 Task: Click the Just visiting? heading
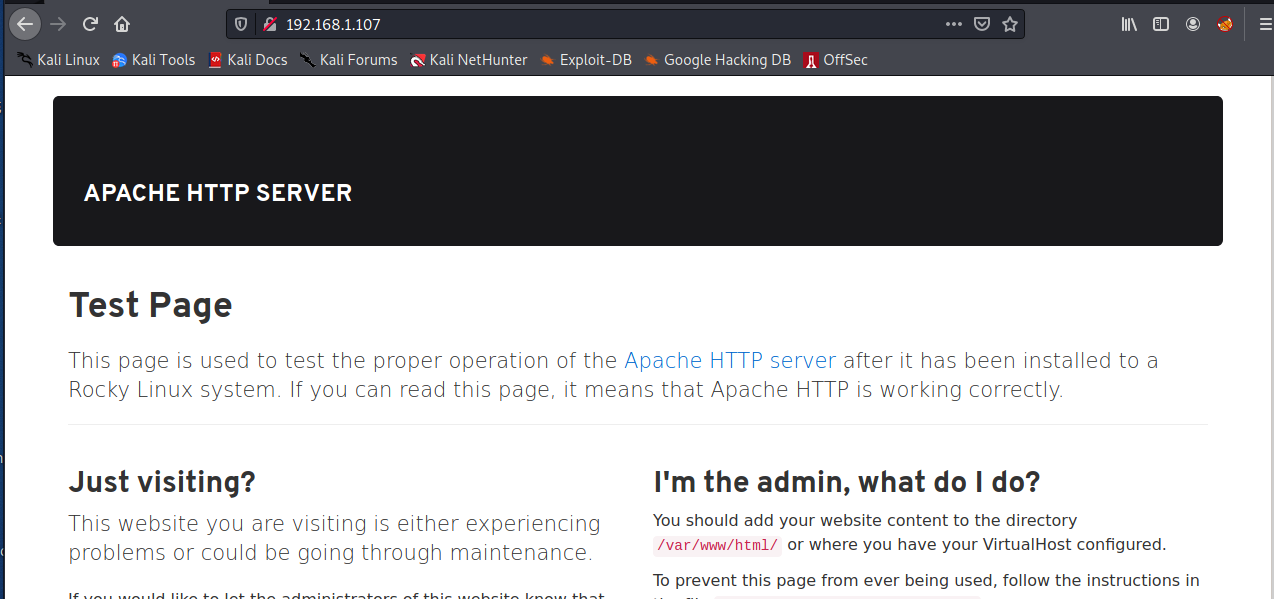coord(162,483)
